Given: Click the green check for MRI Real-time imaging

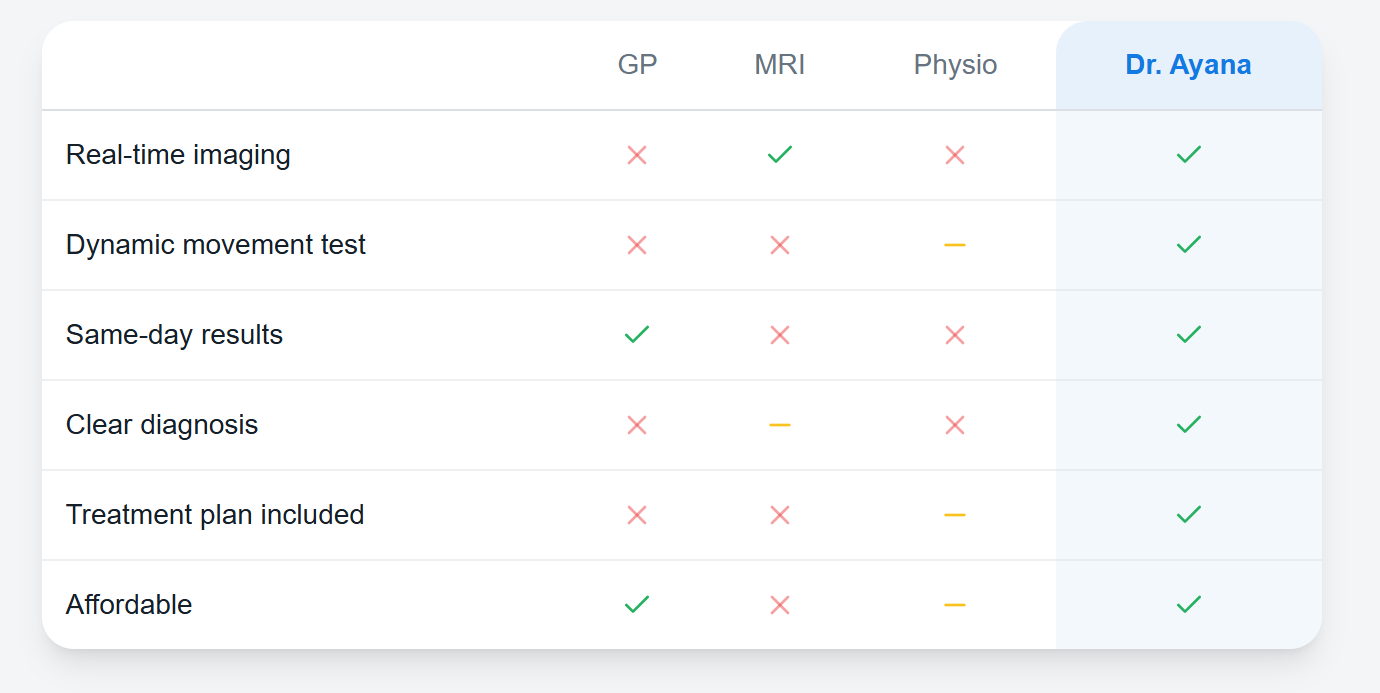Looking at the screenshot, I should pyautogui.click(x=780, y=155).
